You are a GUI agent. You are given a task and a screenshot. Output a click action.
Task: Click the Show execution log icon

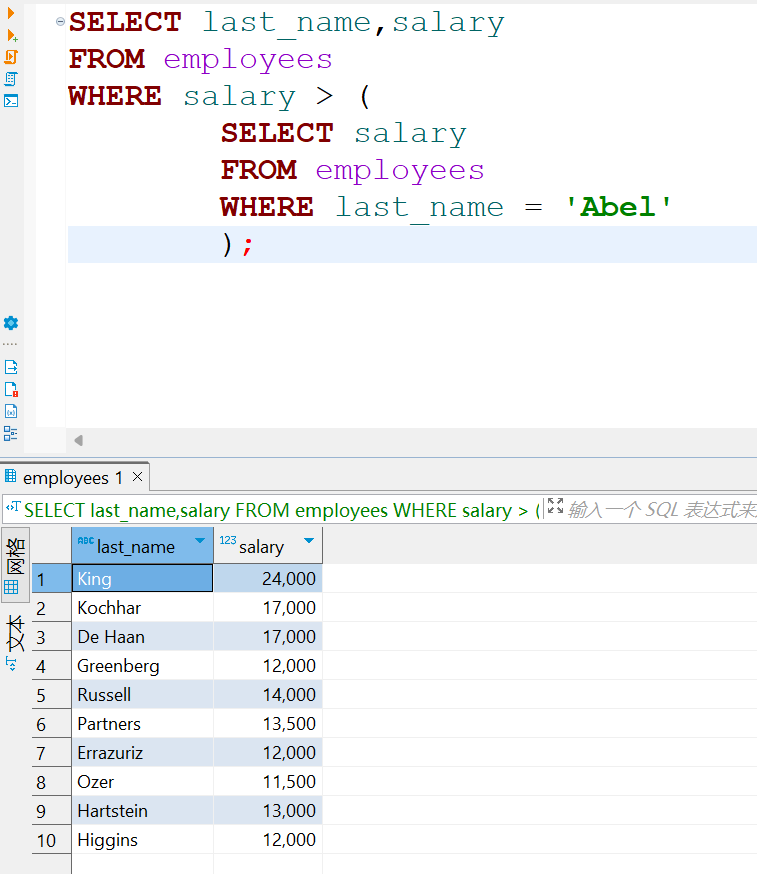11,389
